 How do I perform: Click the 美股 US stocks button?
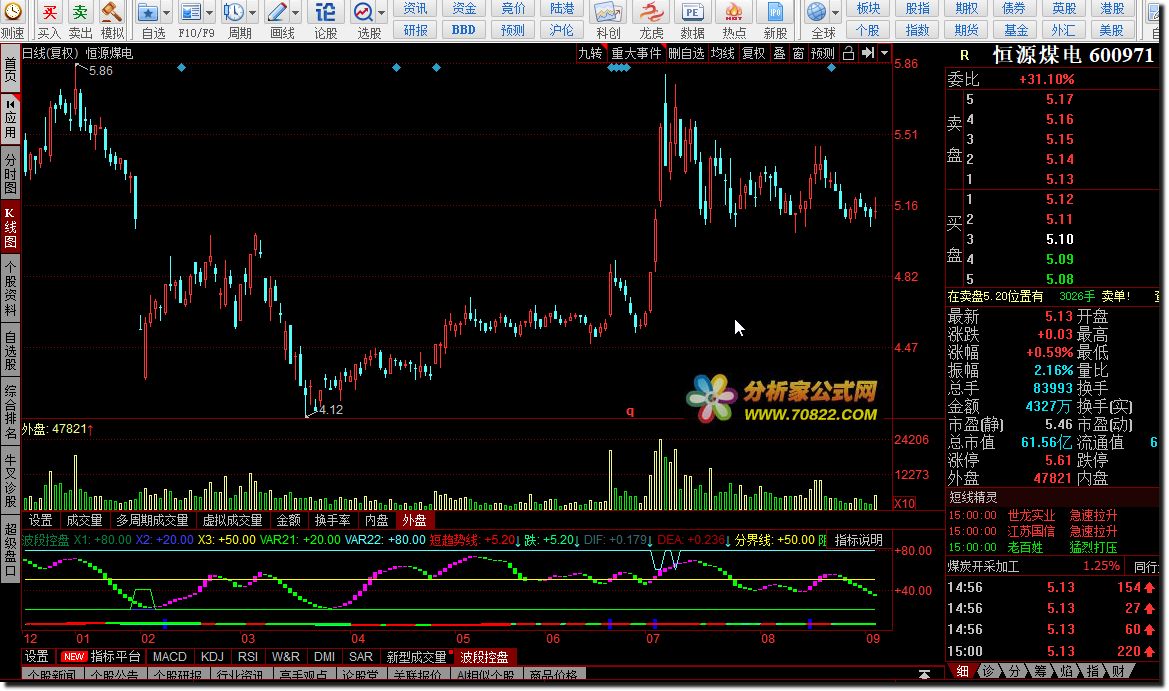tap(1112, 30)
